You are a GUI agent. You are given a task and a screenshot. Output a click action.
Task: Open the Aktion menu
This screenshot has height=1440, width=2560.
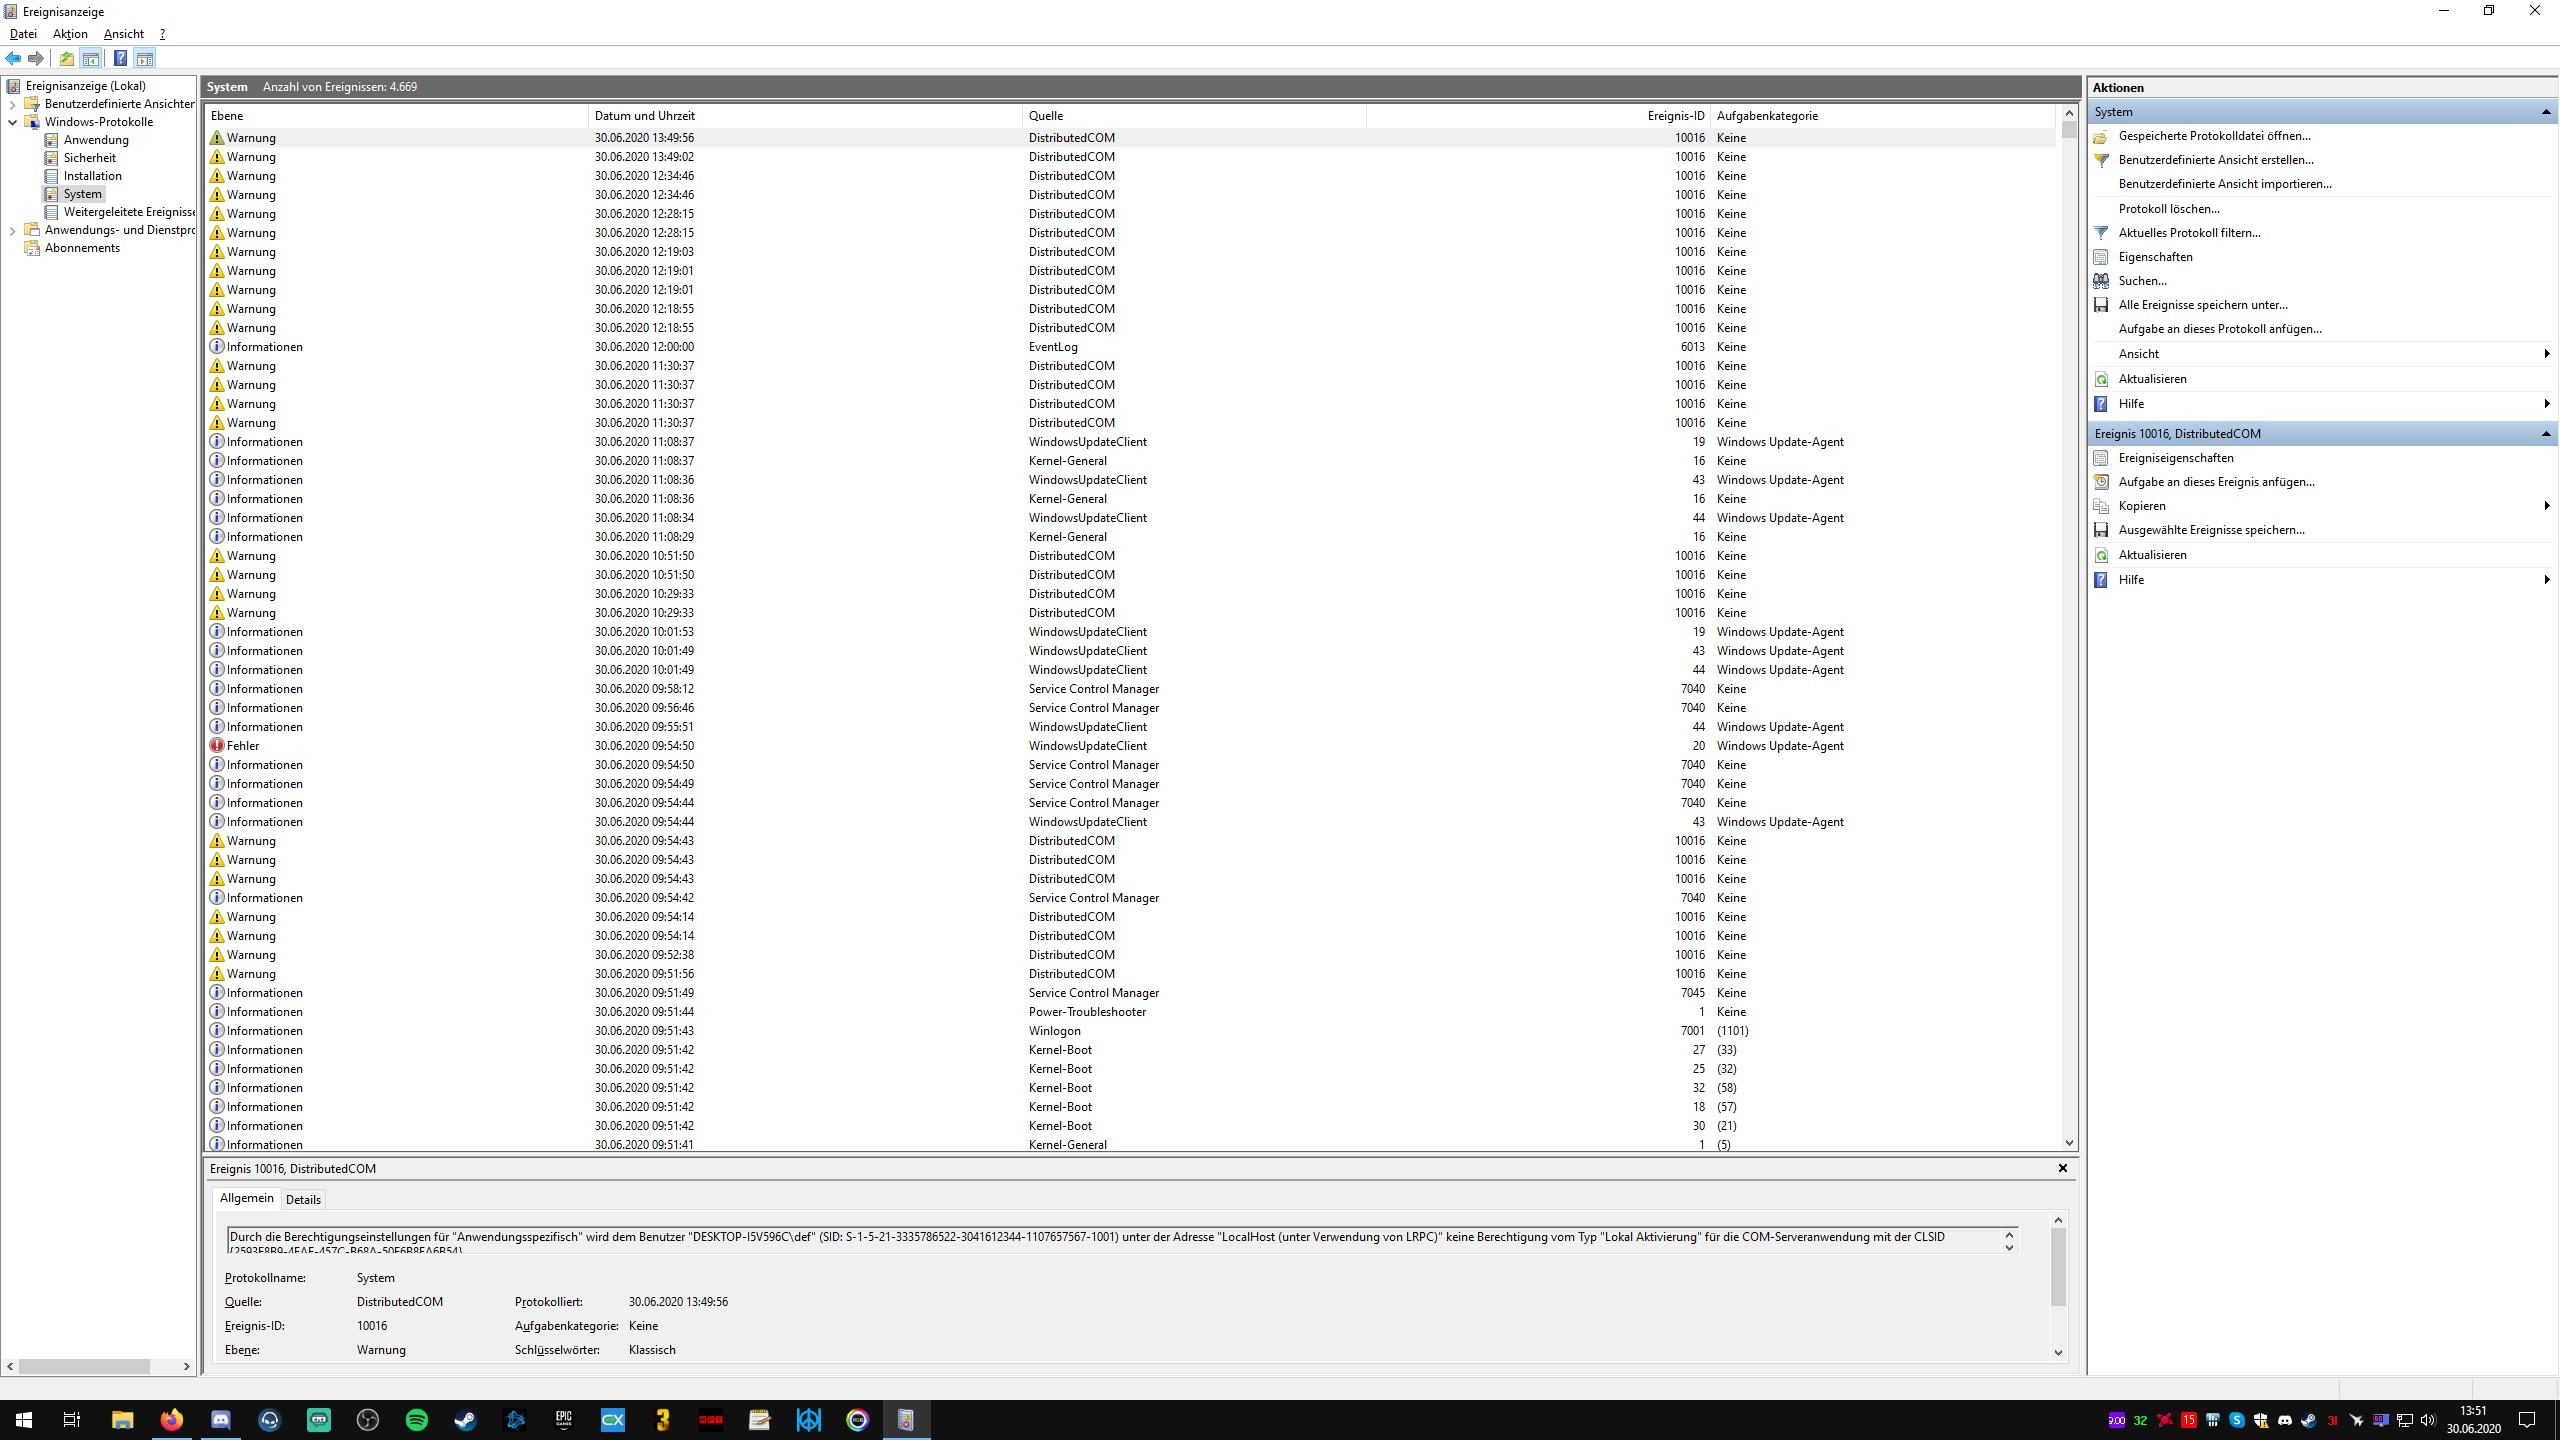(x=70, y=34)
